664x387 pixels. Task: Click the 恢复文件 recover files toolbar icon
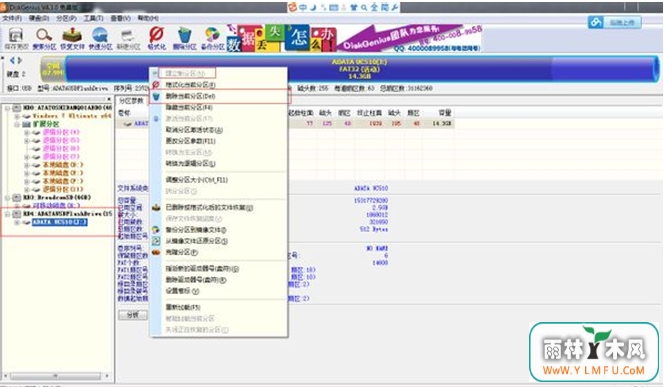72,38
